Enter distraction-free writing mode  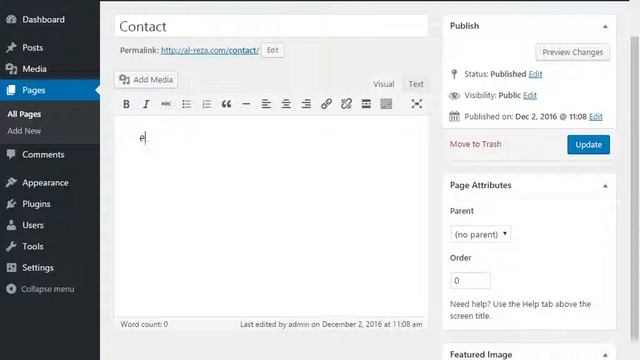[x=416, y=104]
